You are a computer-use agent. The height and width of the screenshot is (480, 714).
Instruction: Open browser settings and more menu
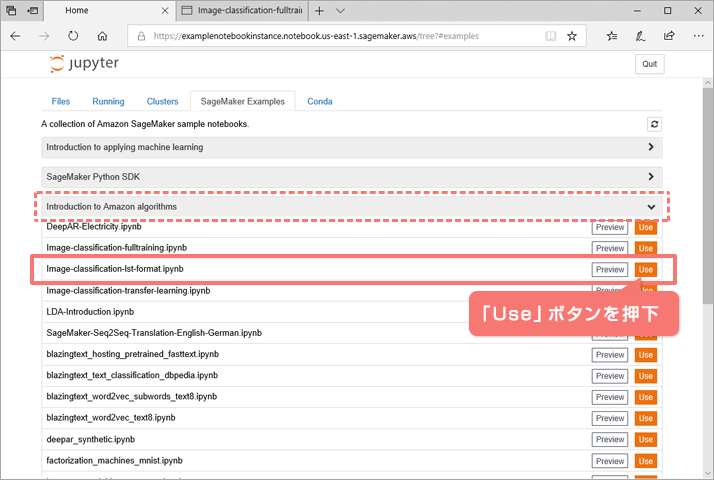[x=699, y=36]
